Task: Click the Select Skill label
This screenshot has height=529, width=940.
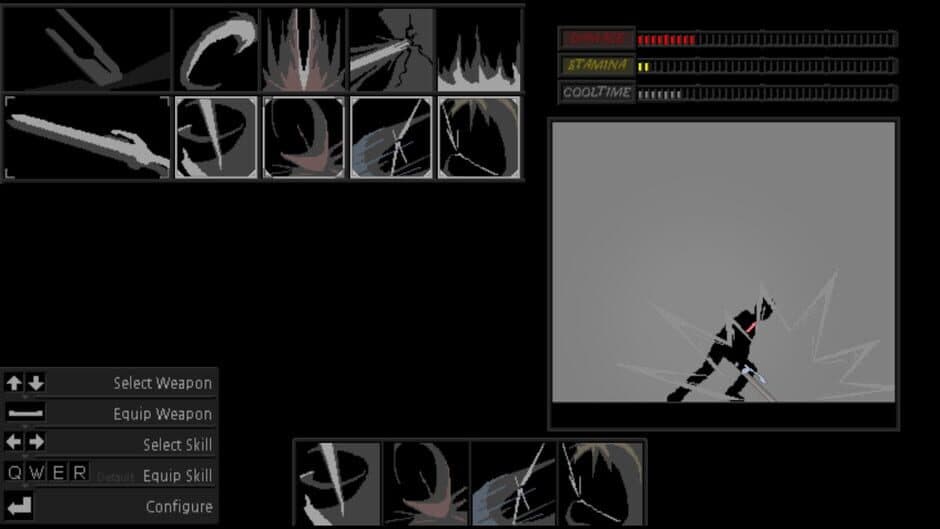Action: tap(177, 444)
